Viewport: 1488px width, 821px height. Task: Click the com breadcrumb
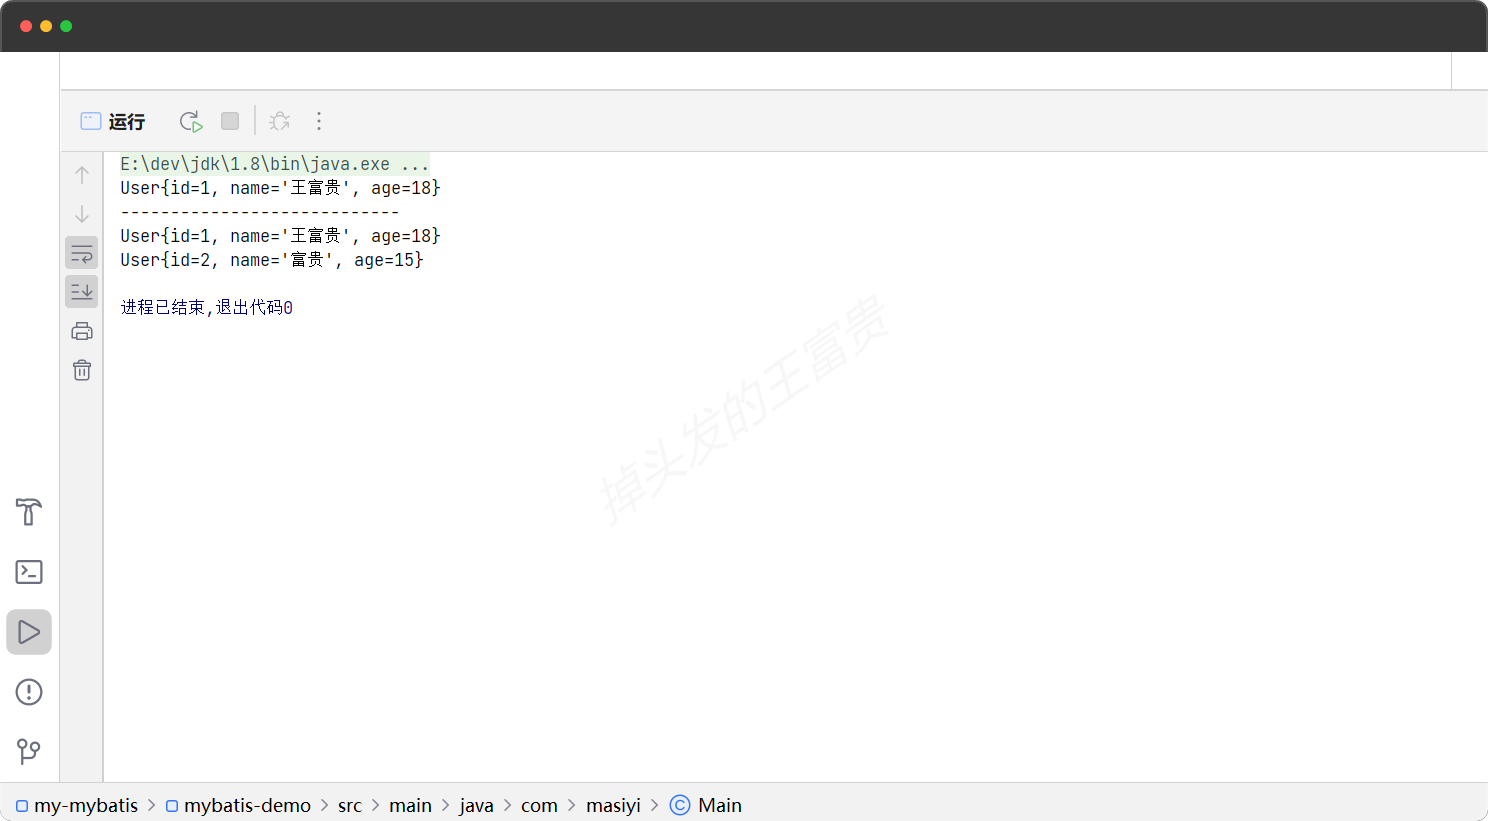tap(539, 805)
